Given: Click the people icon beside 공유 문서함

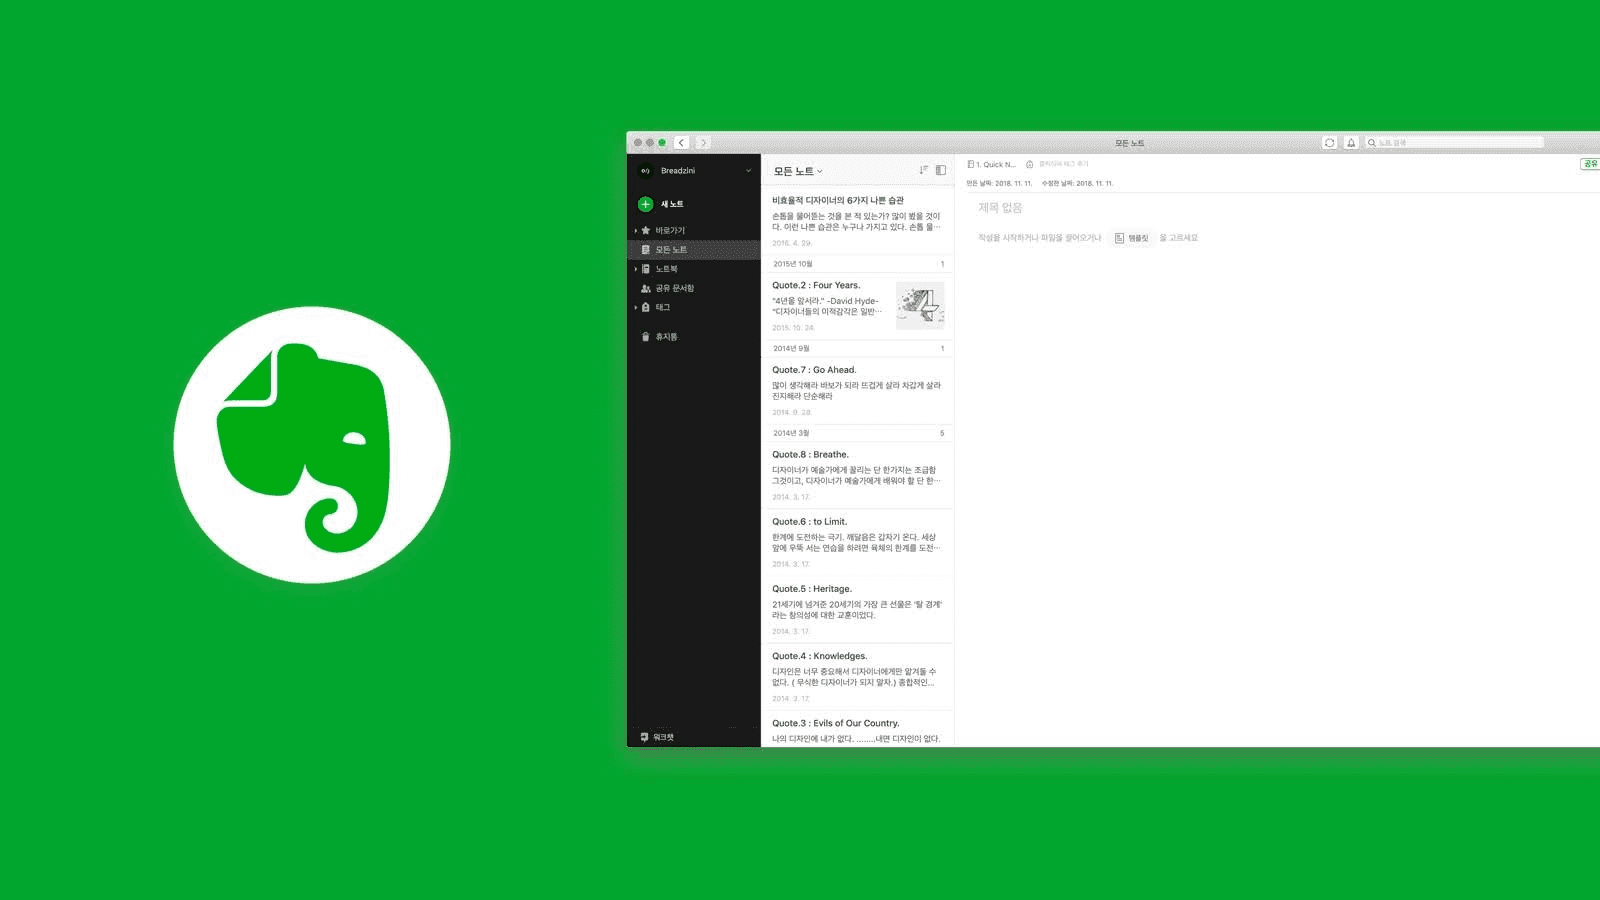Looking at the screenshot, I should [646, 288].
